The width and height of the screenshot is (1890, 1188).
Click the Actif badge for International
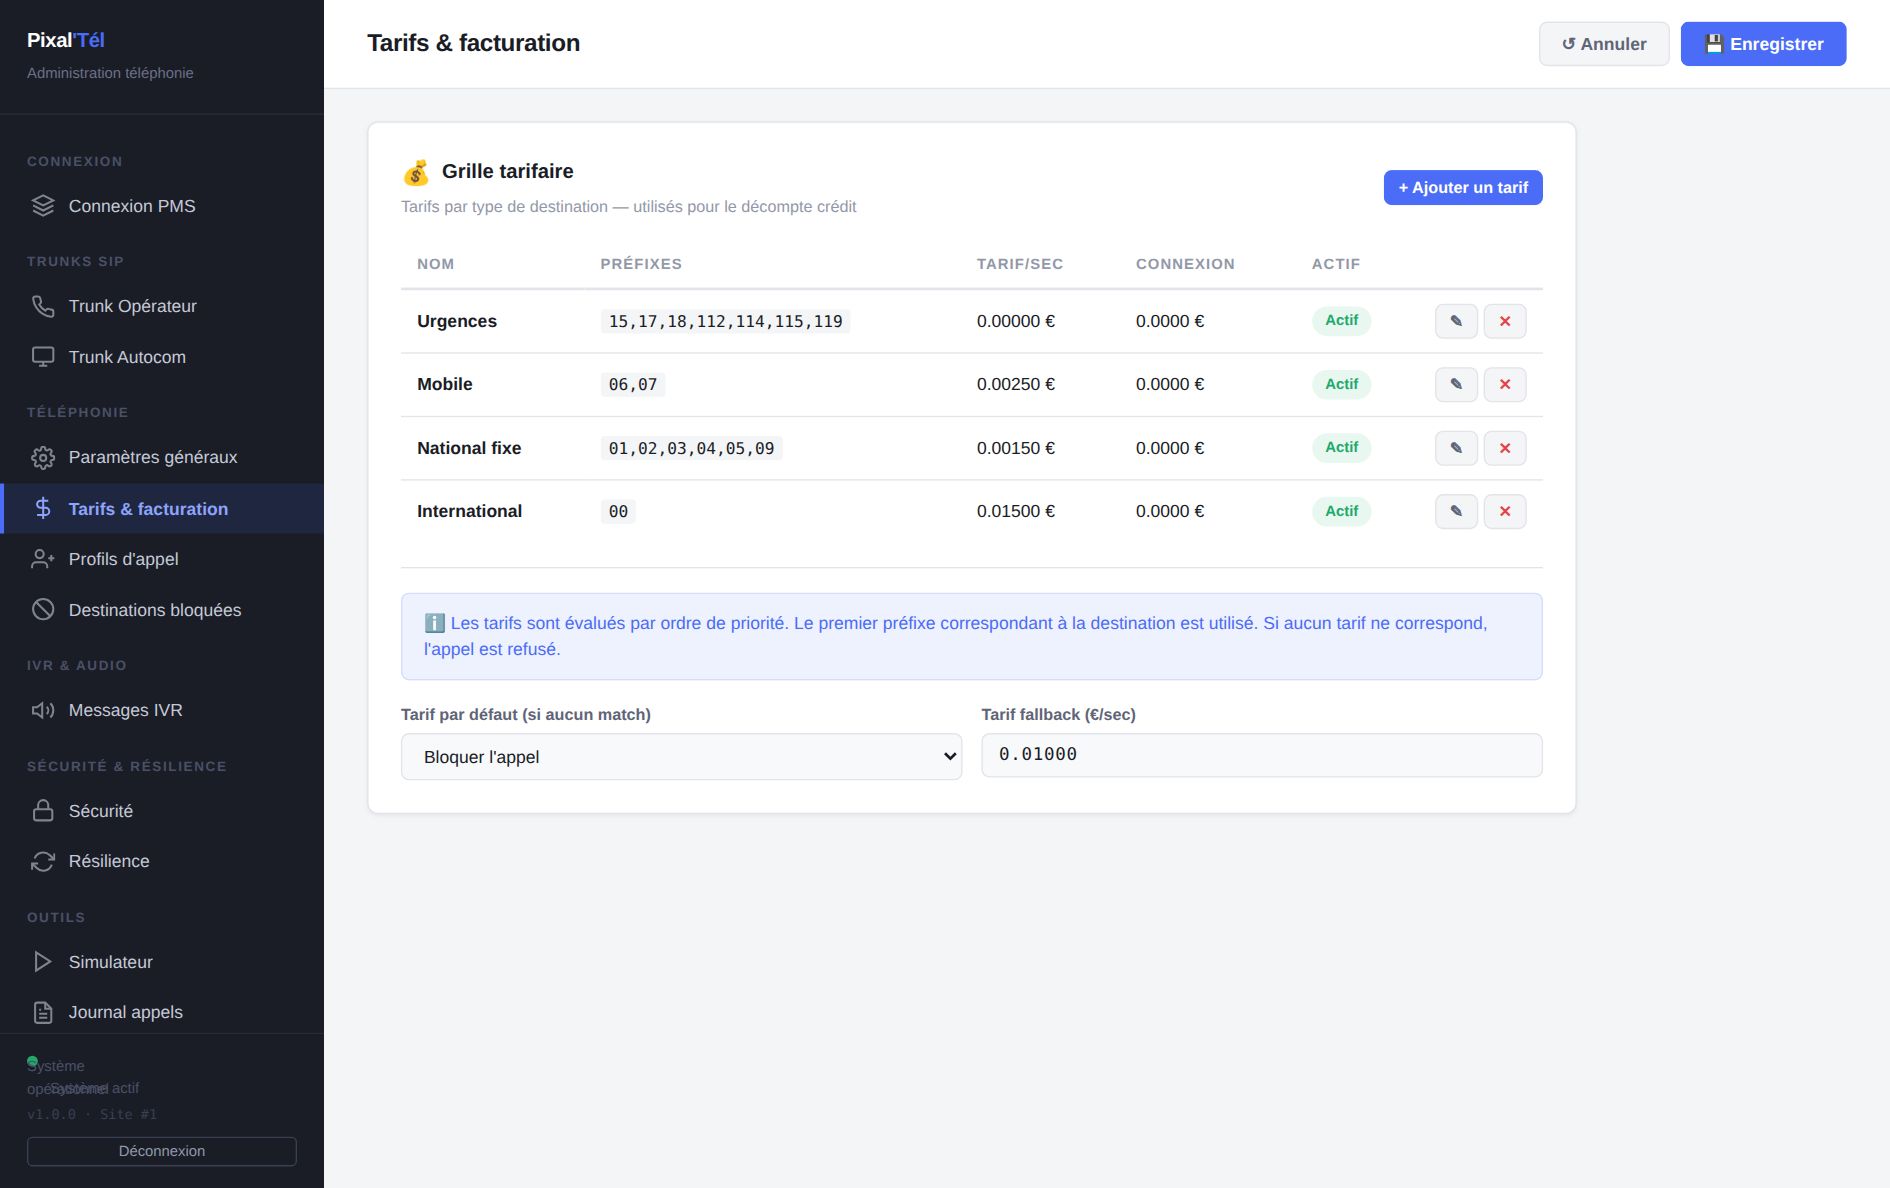[1341, 511]
